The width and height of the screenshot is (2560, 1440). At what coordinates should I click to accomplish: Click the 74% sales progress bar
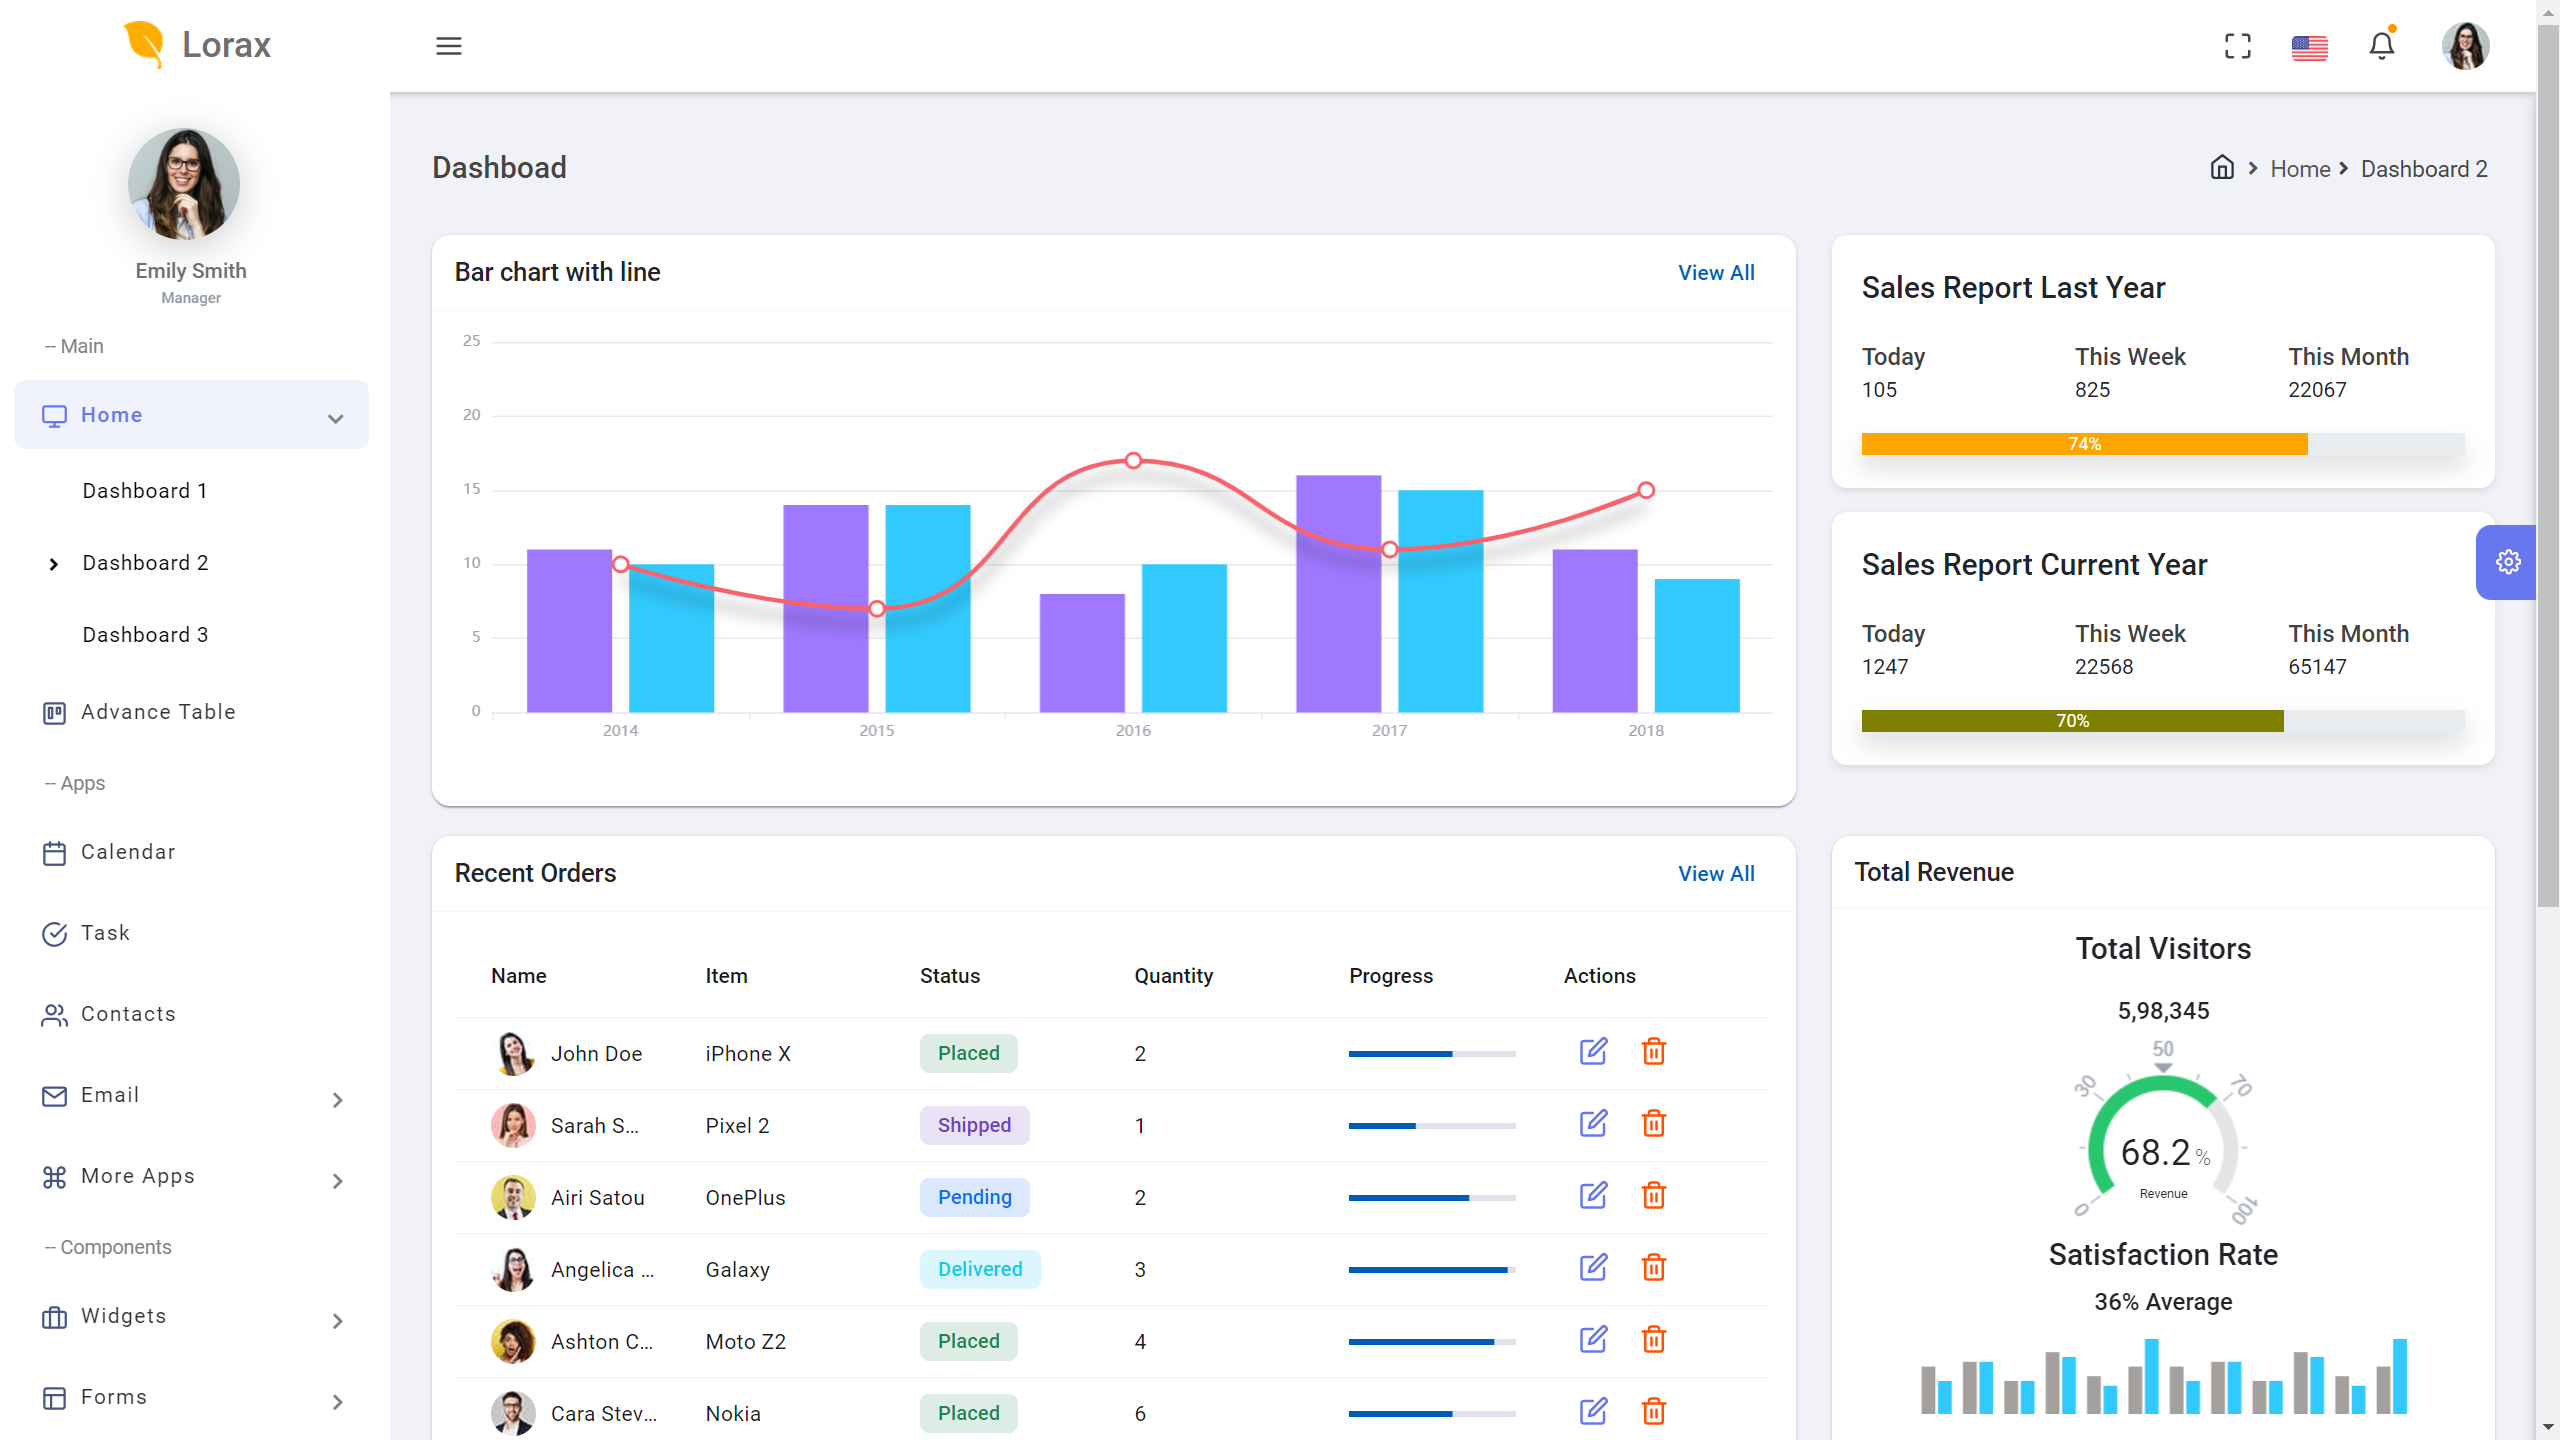(x=2083, y=443)
